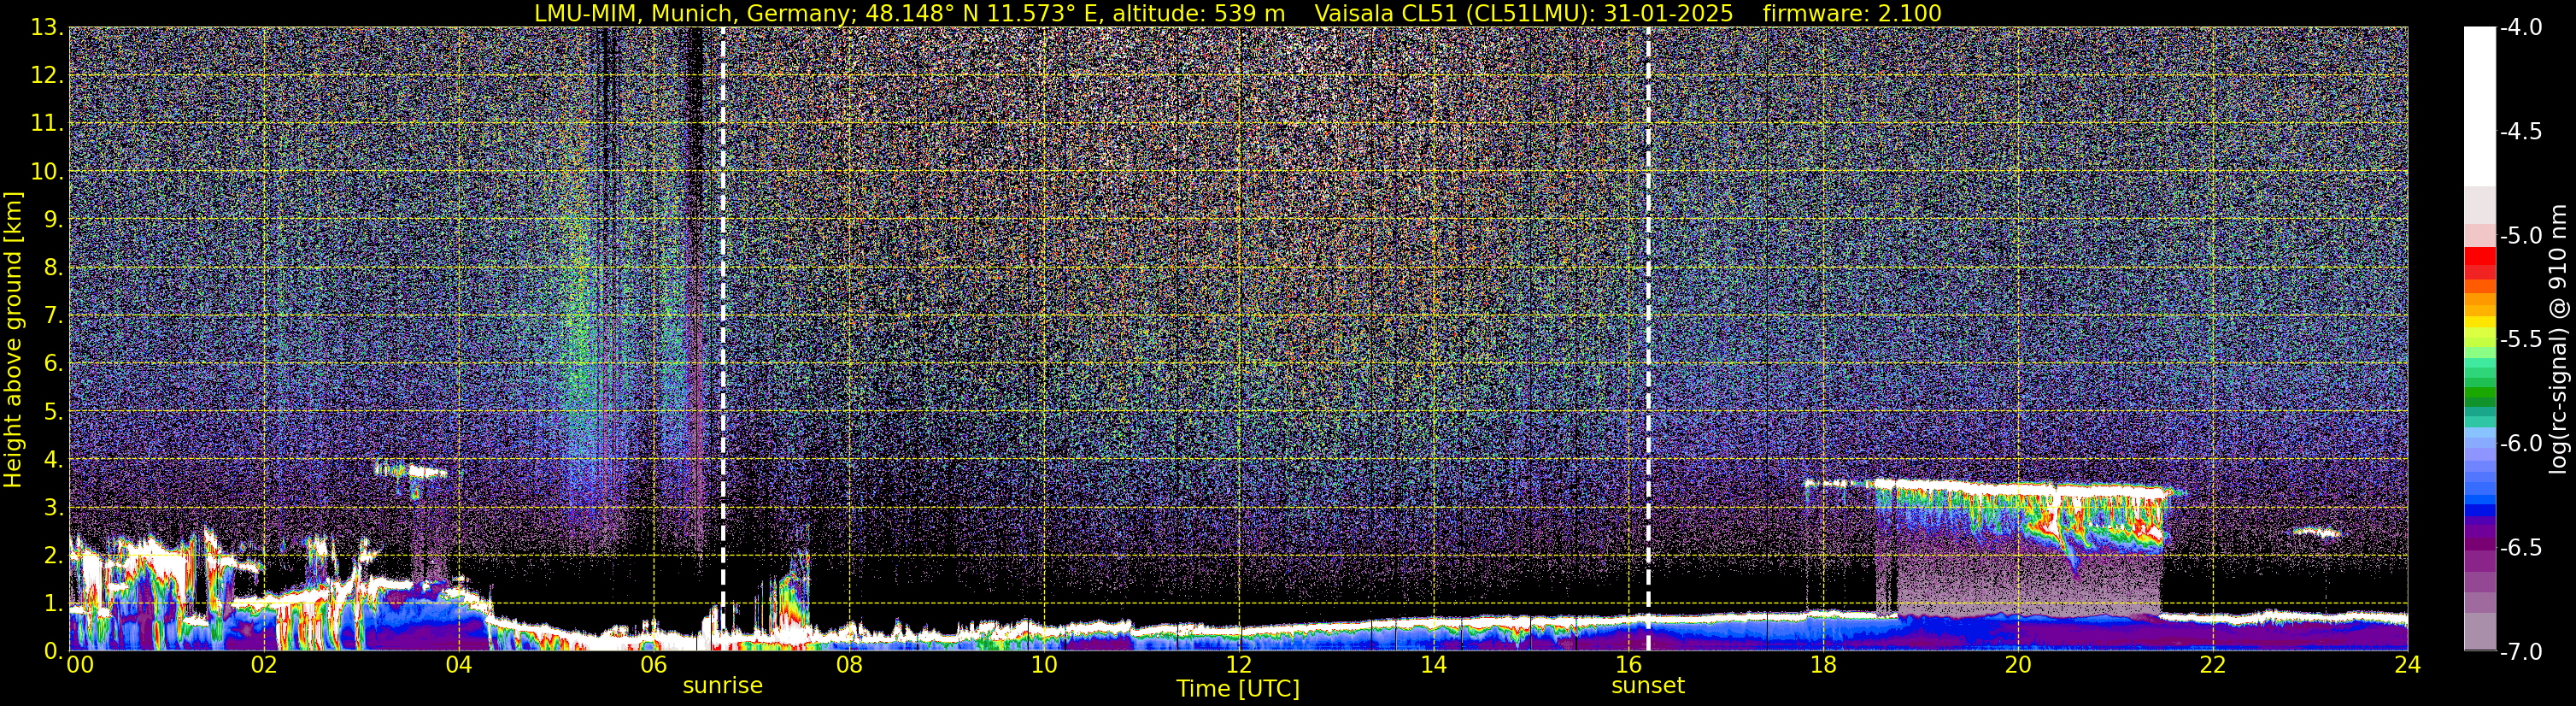Viewport: 2576px width, 706px height.
Task: Click the date '31-01-2025' in the title
Action: click(1668, 13)
